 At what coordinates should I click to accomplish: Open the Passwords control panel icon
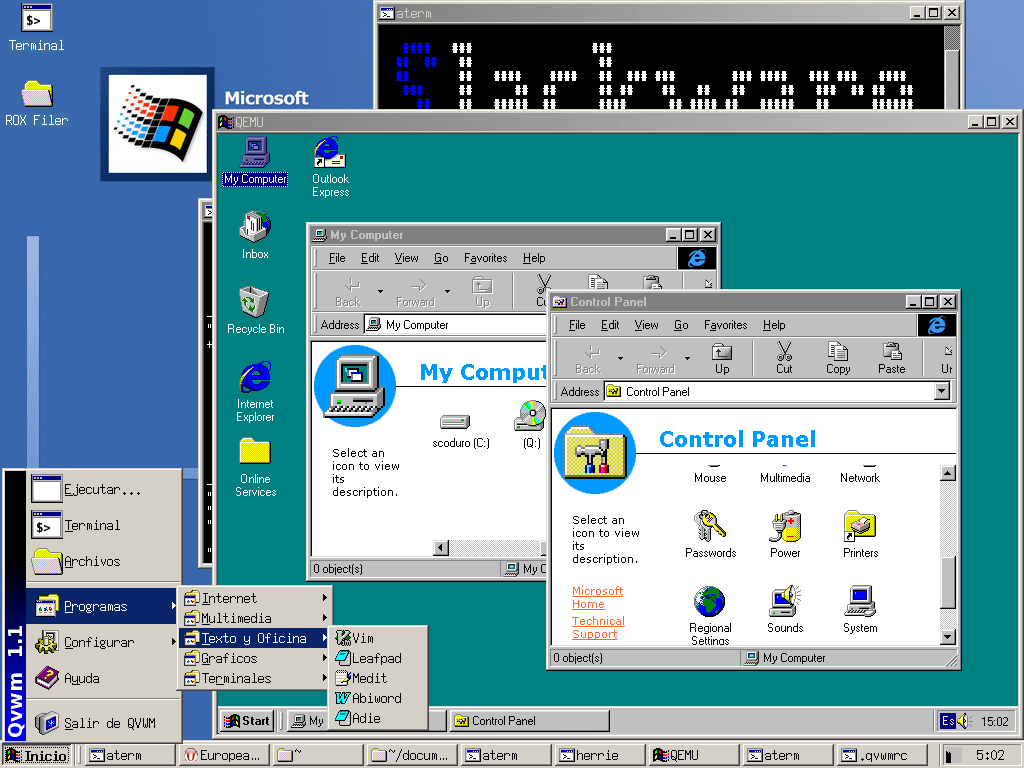pos(711,535)
